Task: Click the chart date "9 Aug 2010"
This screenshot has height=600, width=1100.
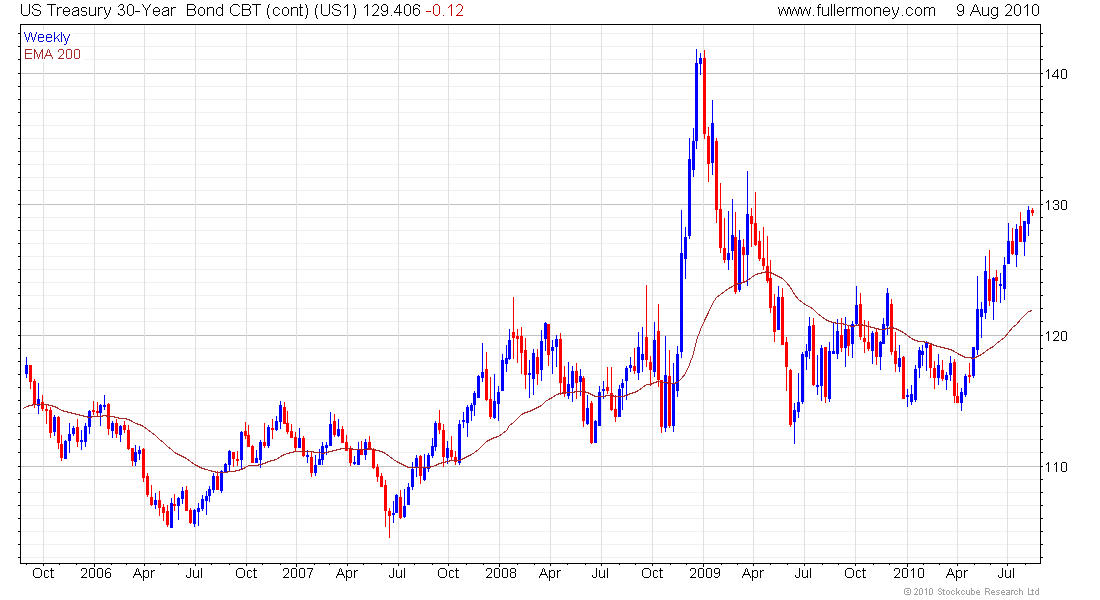Action: [998, 11]
